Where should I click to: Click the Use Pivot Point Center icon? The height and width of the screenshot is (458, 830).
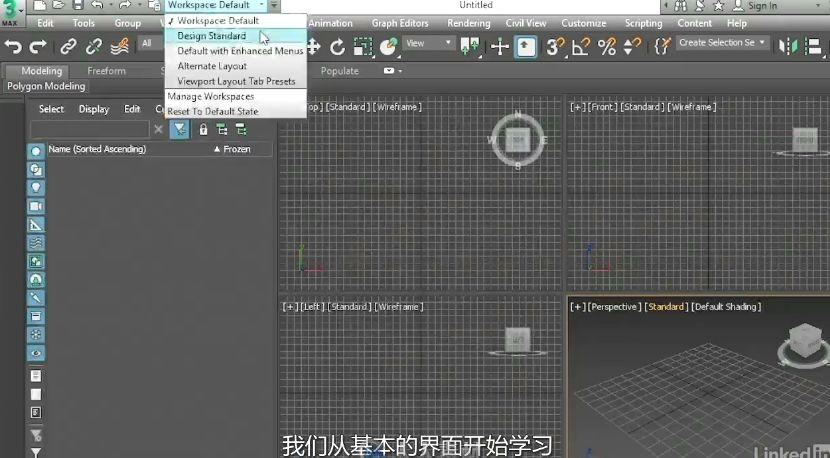[470, 47]
